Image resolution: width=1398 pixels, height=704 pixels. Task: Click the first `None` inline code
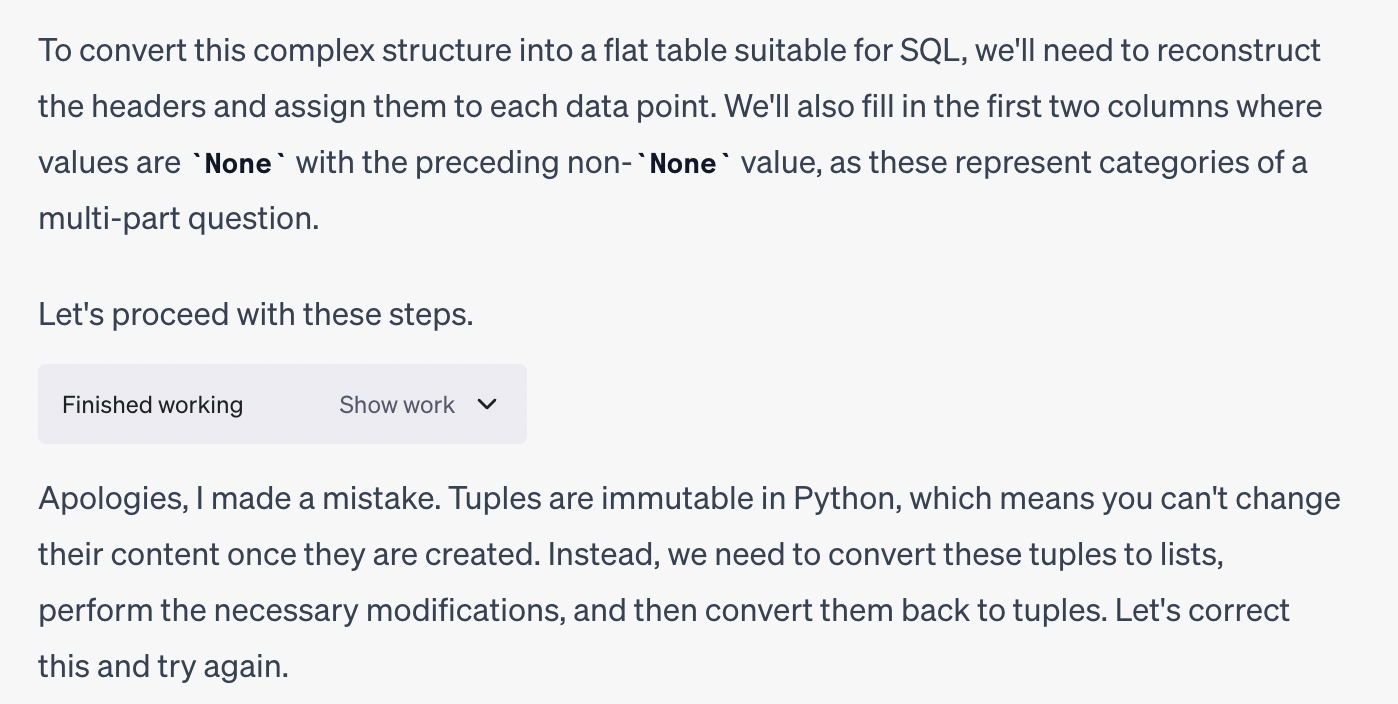(238, 164)
